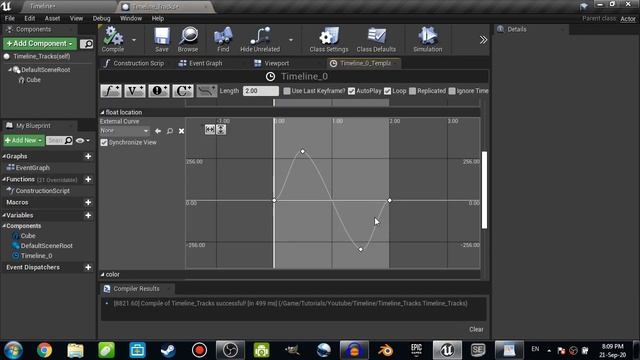Open Hide Unrelated options arrow
The width and height of the screenshot is (640, 360).
point(291,40)
